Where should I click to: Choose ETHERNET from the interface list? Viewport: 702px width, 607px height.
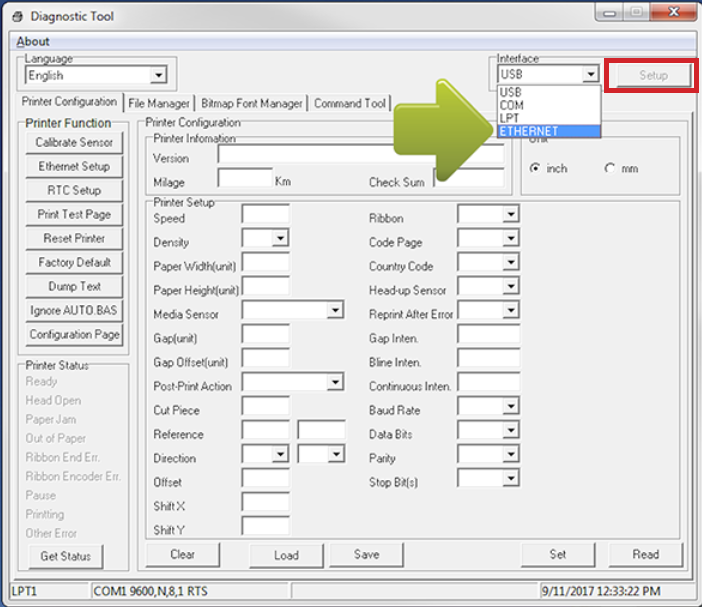pos(548,131)
